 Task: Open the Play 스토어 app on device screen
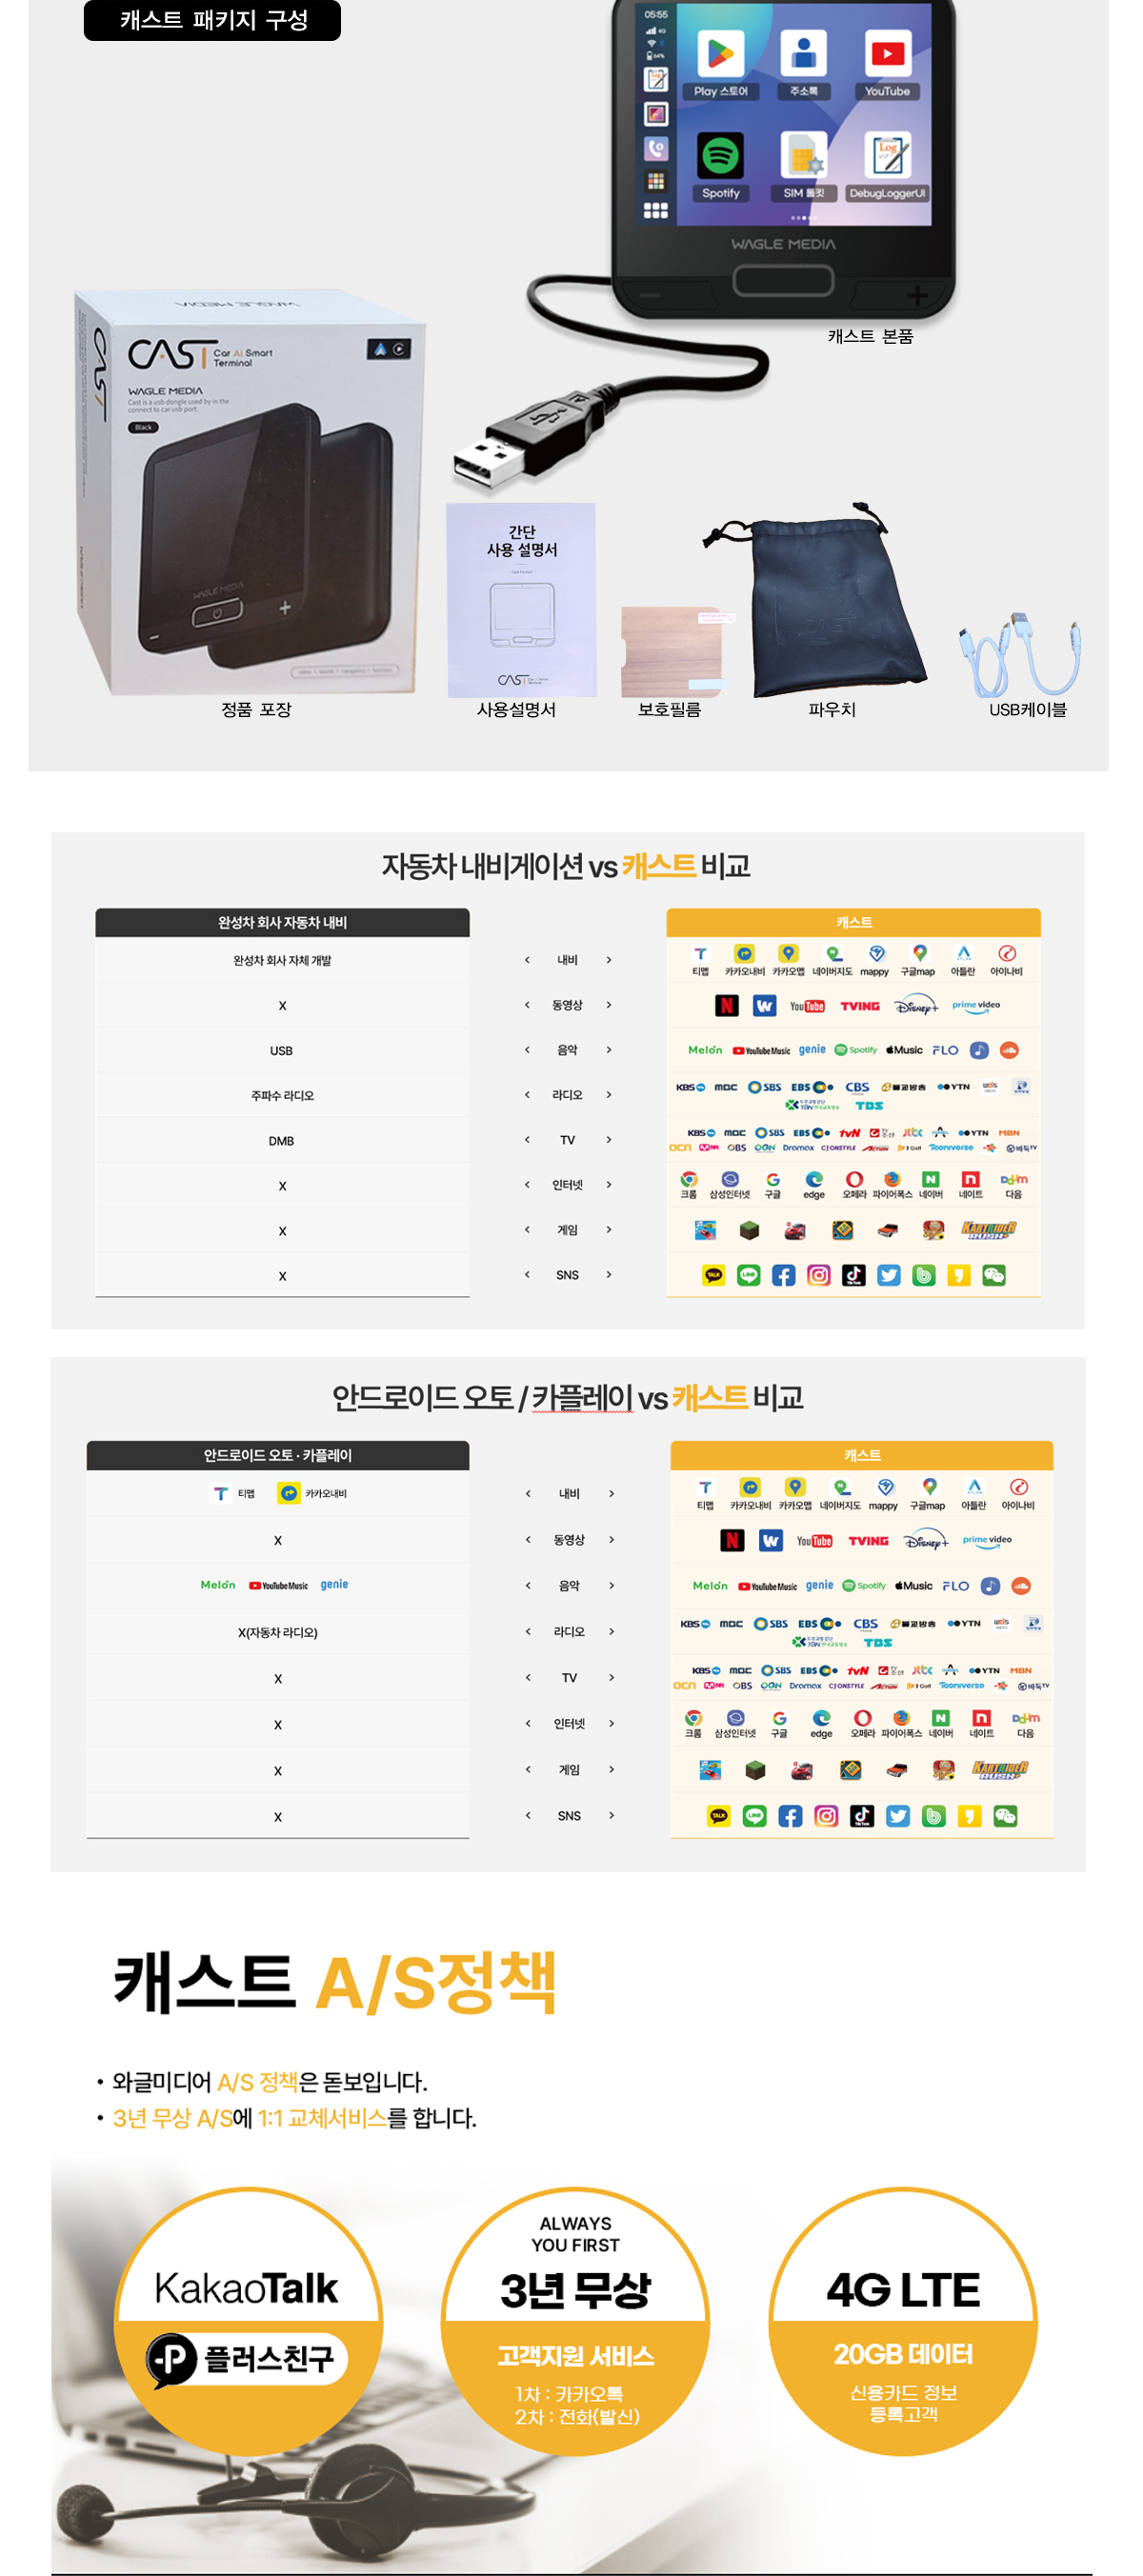(x=720, y=56)
